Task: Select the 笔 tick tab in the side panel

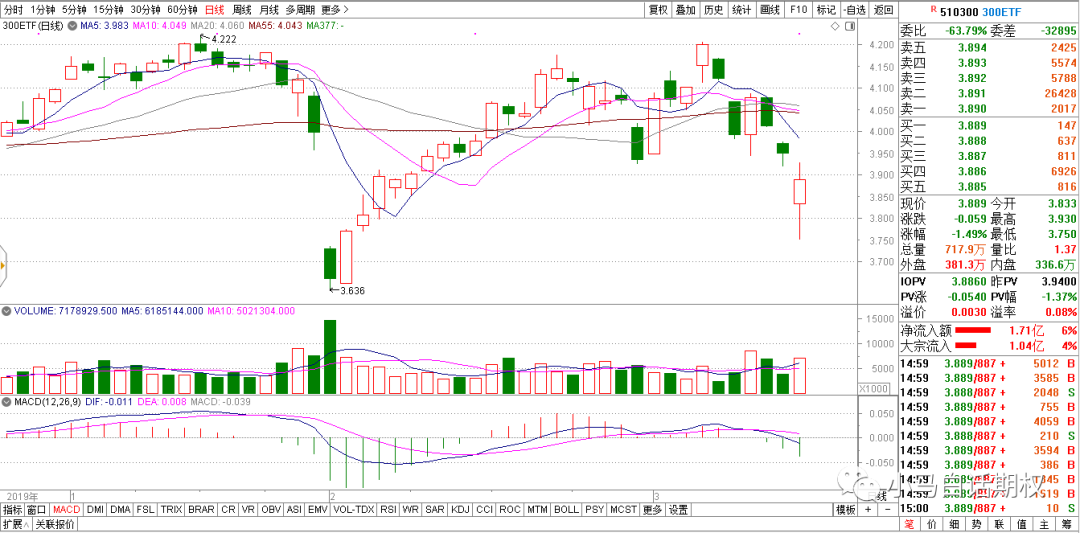Action: (912, 525)
